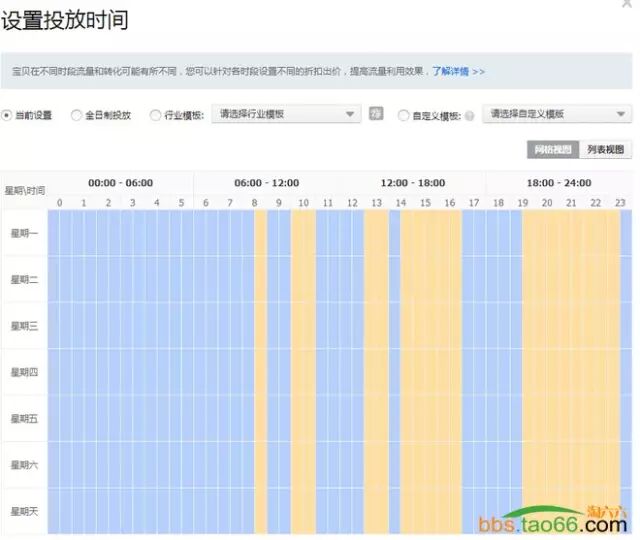Select the 00:00 - 06:00 column header
The height and width of the screenshot is (540, 640).
tap(120, 183)
